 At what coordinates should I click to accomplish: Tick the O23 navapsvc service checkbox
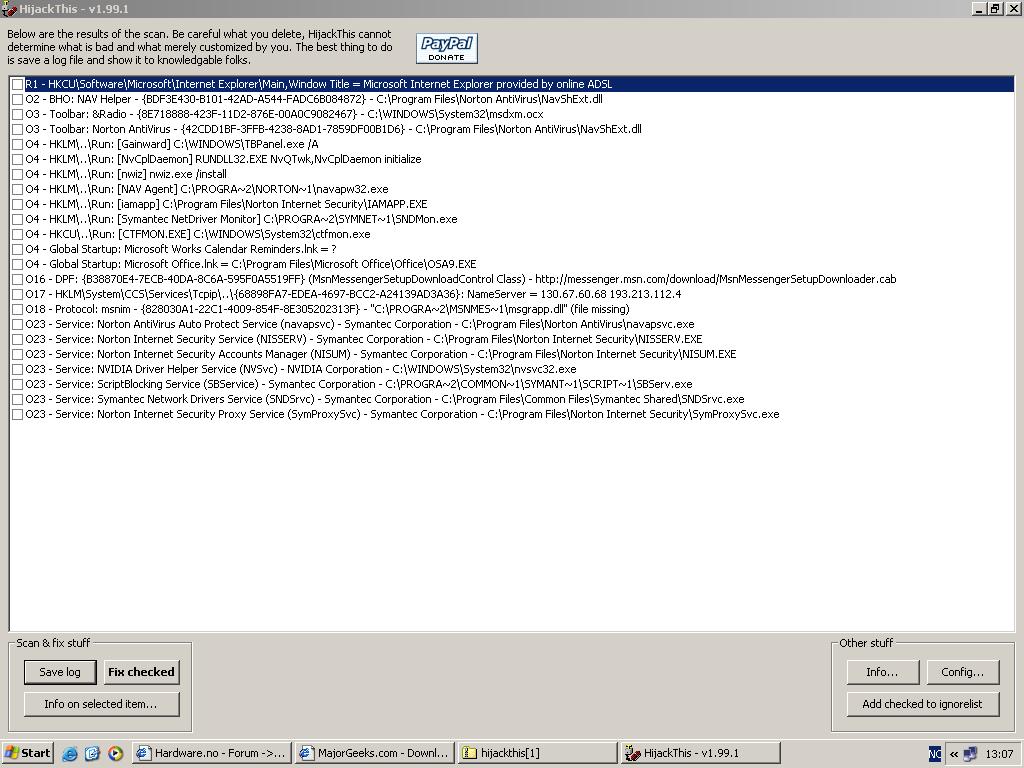(18, 325)
